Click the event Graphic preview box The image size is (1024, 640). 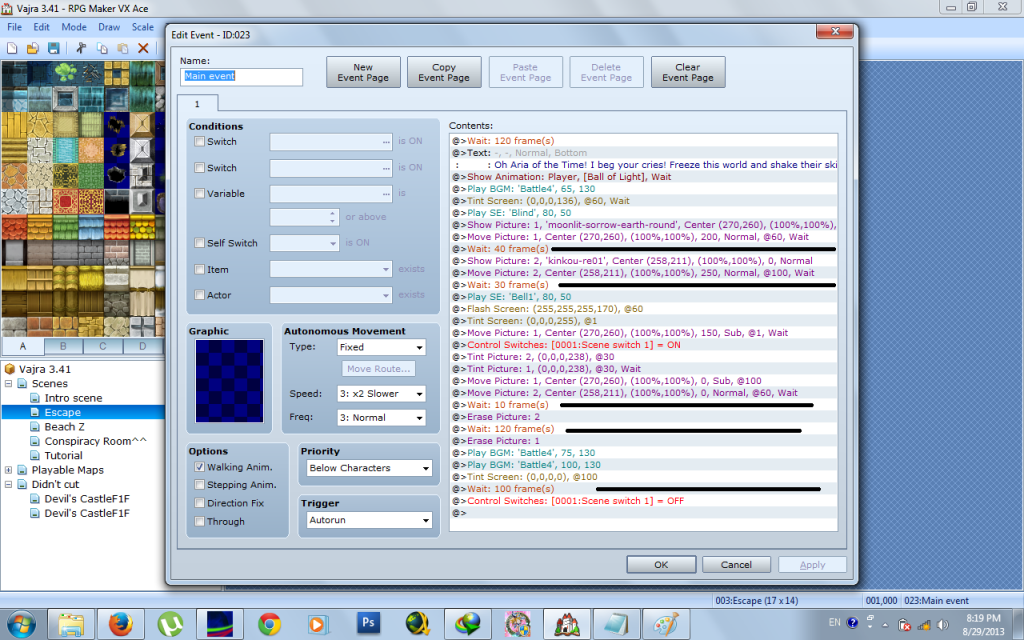(x=229, y=380)
